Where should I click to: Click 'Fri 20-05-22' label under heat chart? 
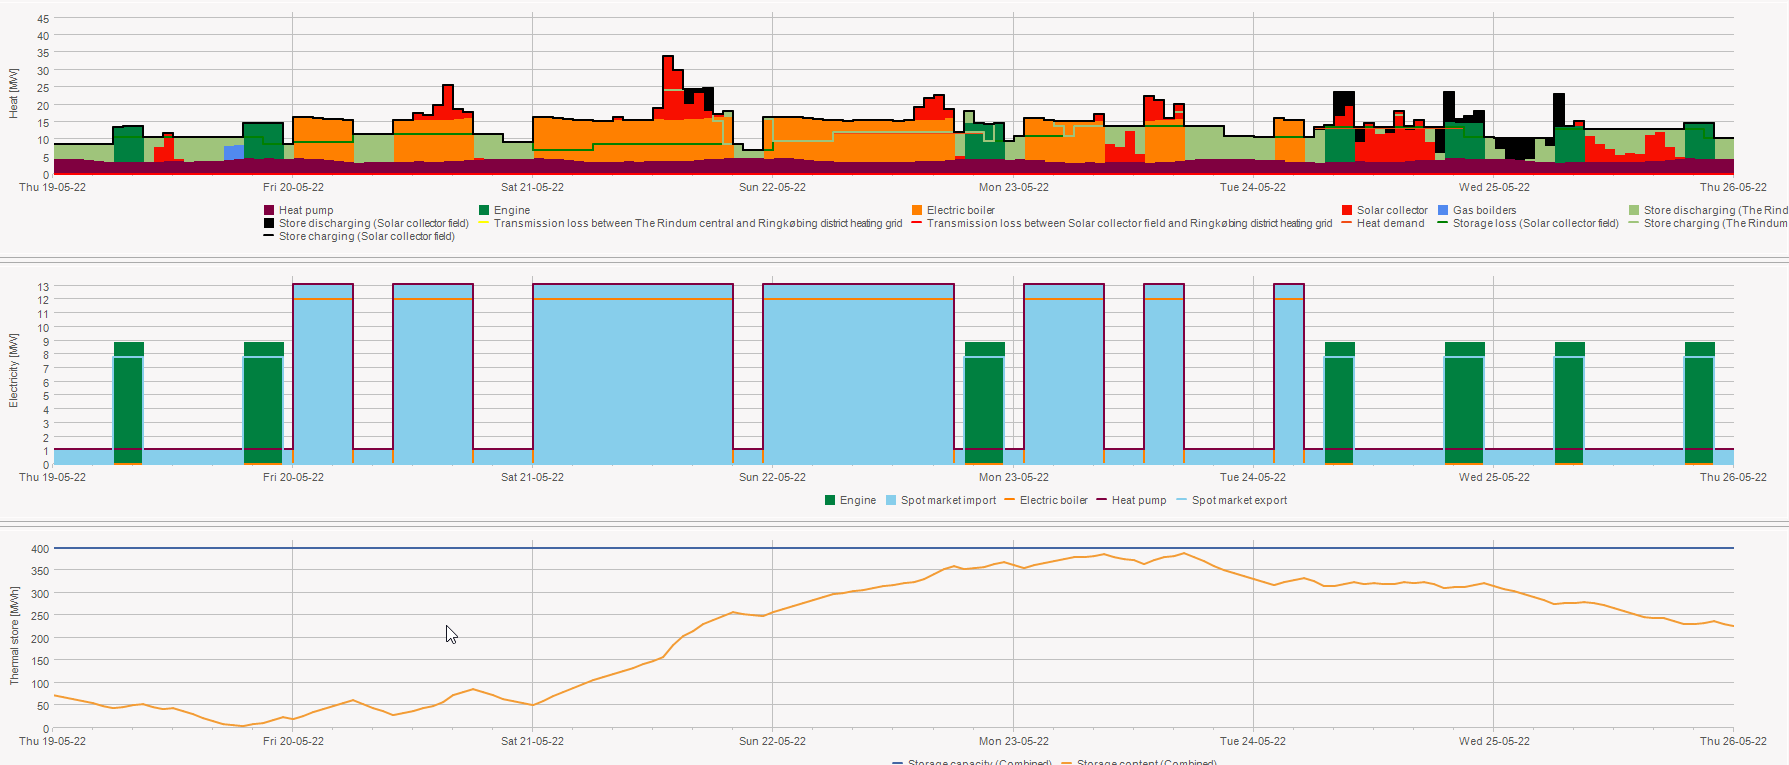293,187
